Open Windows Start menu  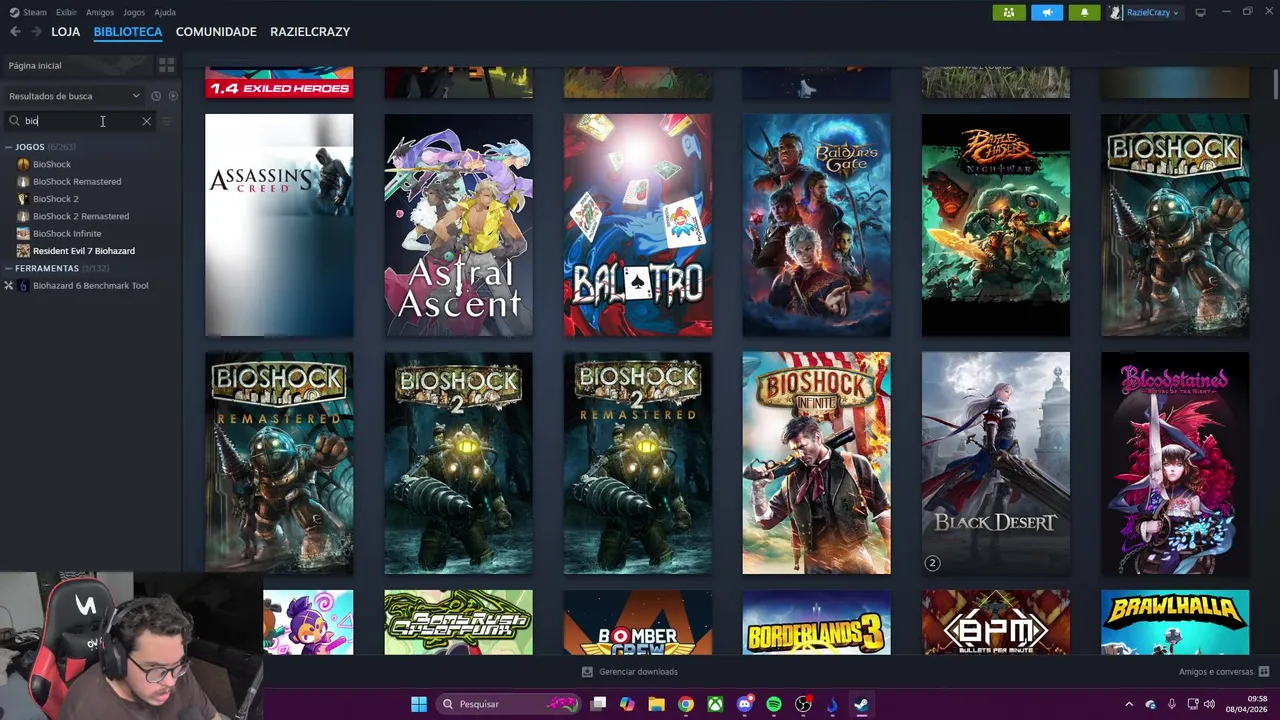tap(419, 704)
